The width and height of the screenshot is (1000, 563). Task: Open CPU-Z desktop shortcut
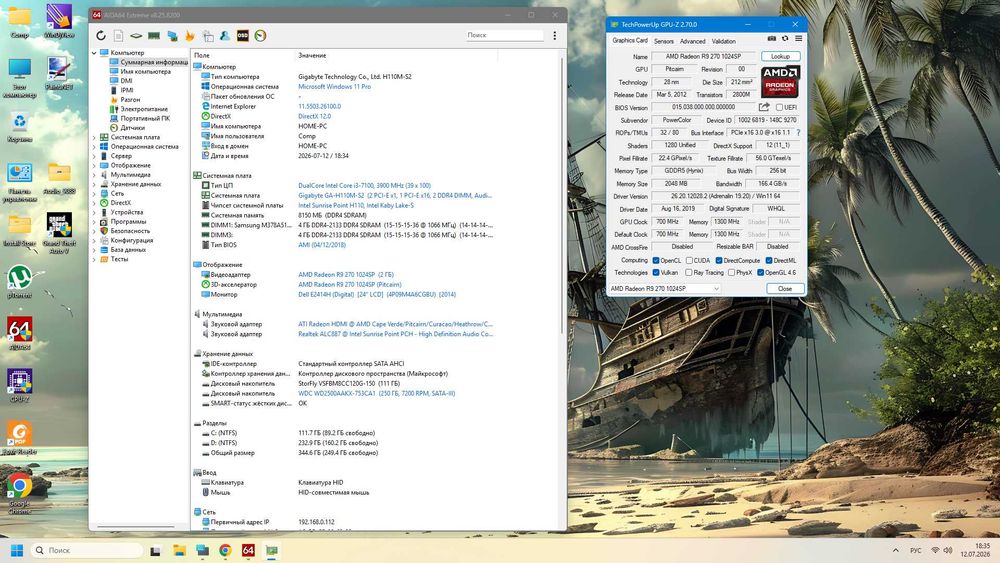[x=20, y=386]
